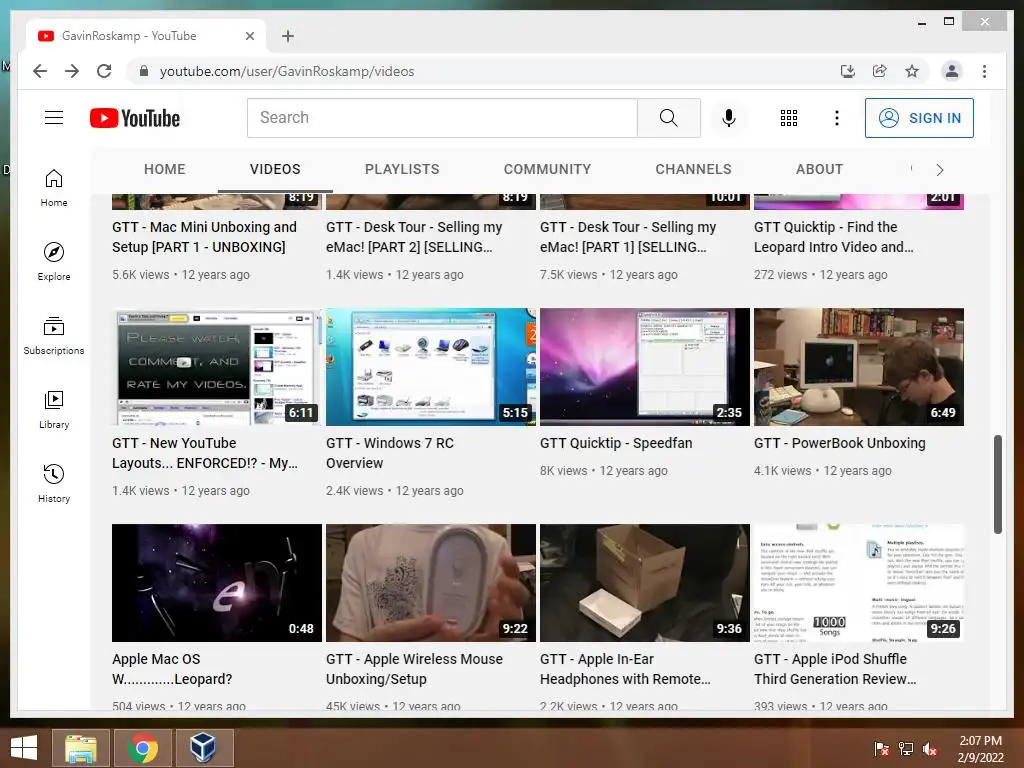Open Chrome profile avatar
The height and width of the screenshot is (768, 1024).
[x=952, y=71]
